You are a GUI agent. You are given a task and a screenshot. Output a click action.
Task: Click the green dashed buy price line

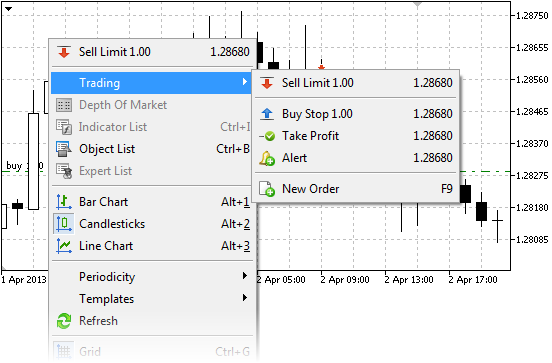(485, 172)
